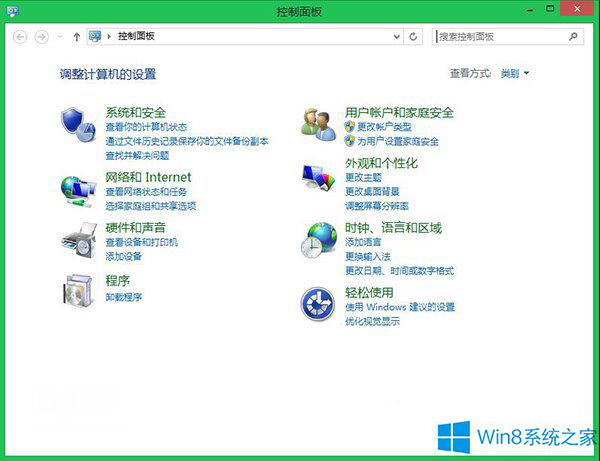The width and height of the screenshot is (600, 461).
Task: Click the 添加设备 link
Action: (124, 256)
